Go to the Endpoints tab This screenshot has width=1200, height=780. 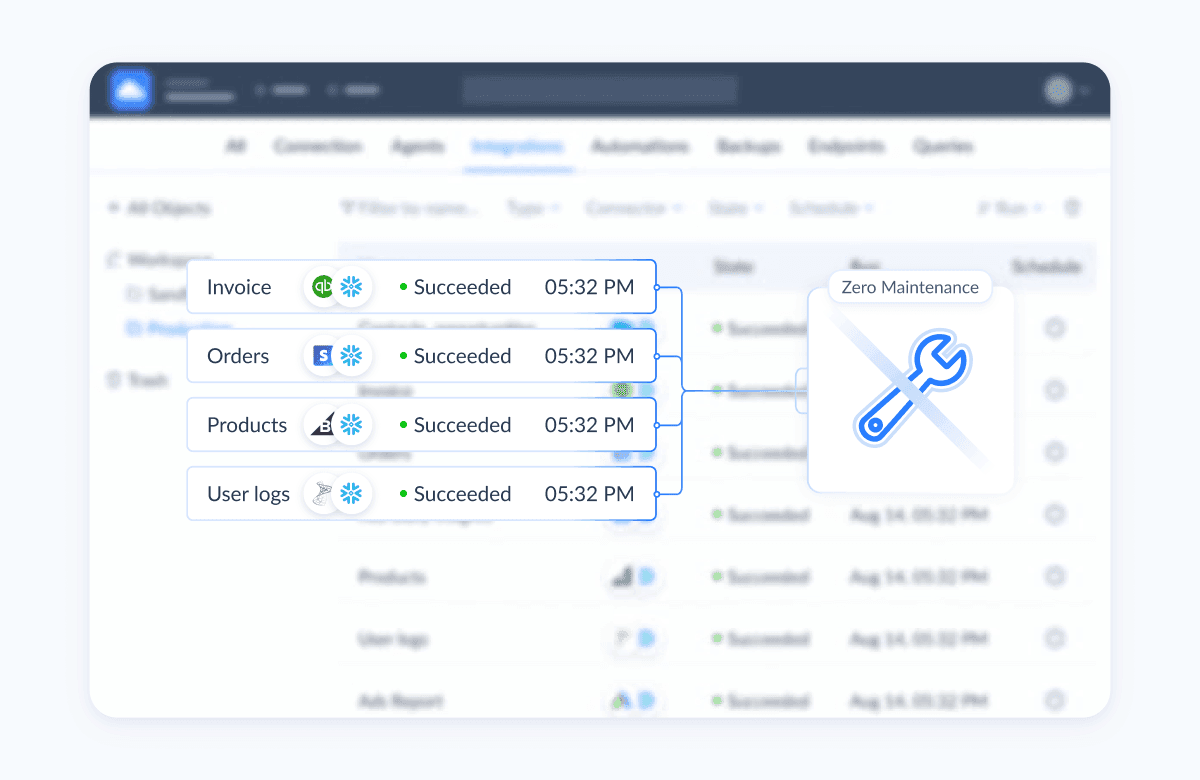coord(846,146)
